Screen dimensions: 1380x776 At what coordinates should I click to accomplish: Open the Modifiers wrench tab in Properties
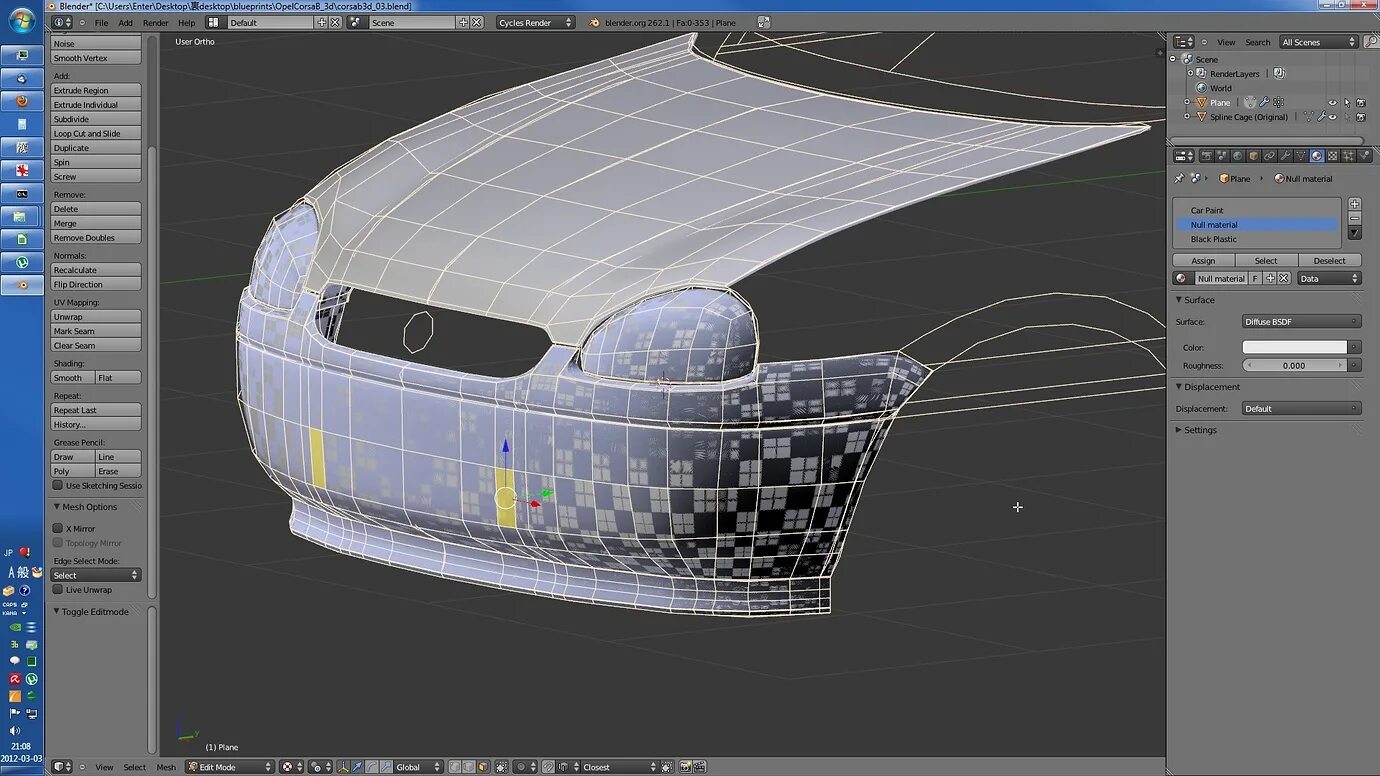click(x=1285, y=156)
